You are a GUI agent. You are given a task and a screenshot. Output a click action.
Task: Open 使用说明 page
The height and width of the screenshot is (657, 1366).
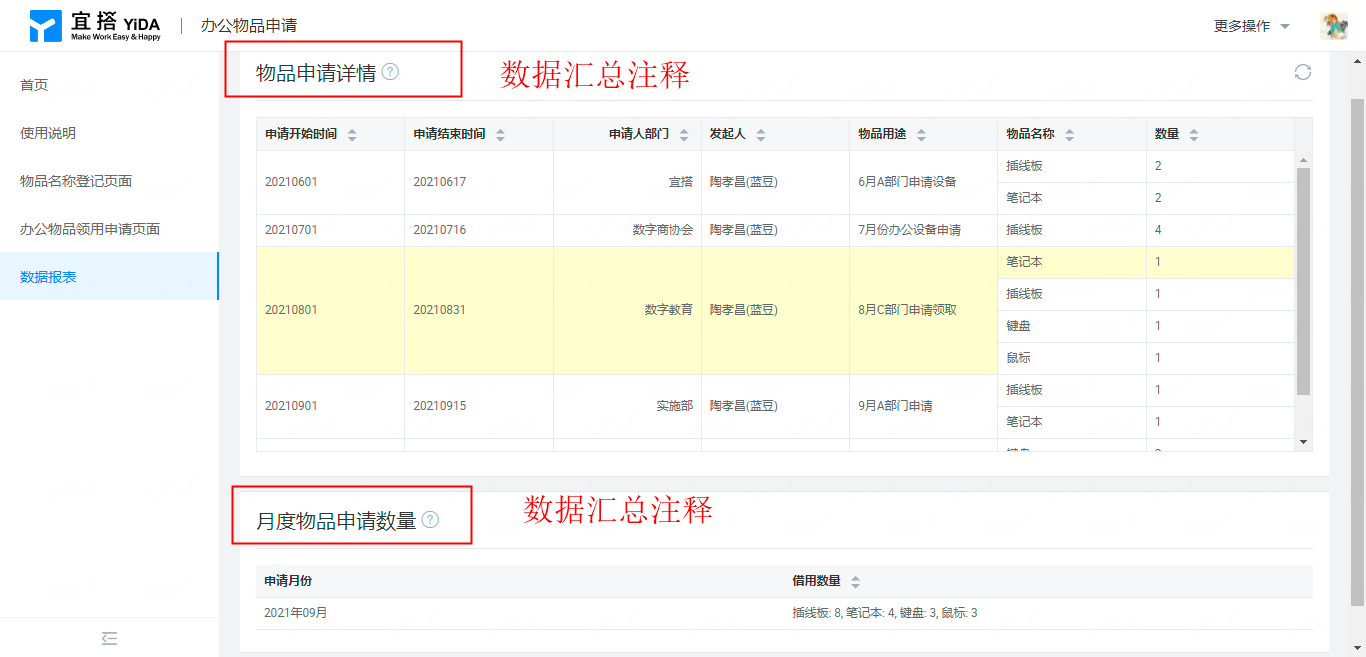[x=109, y=133]
